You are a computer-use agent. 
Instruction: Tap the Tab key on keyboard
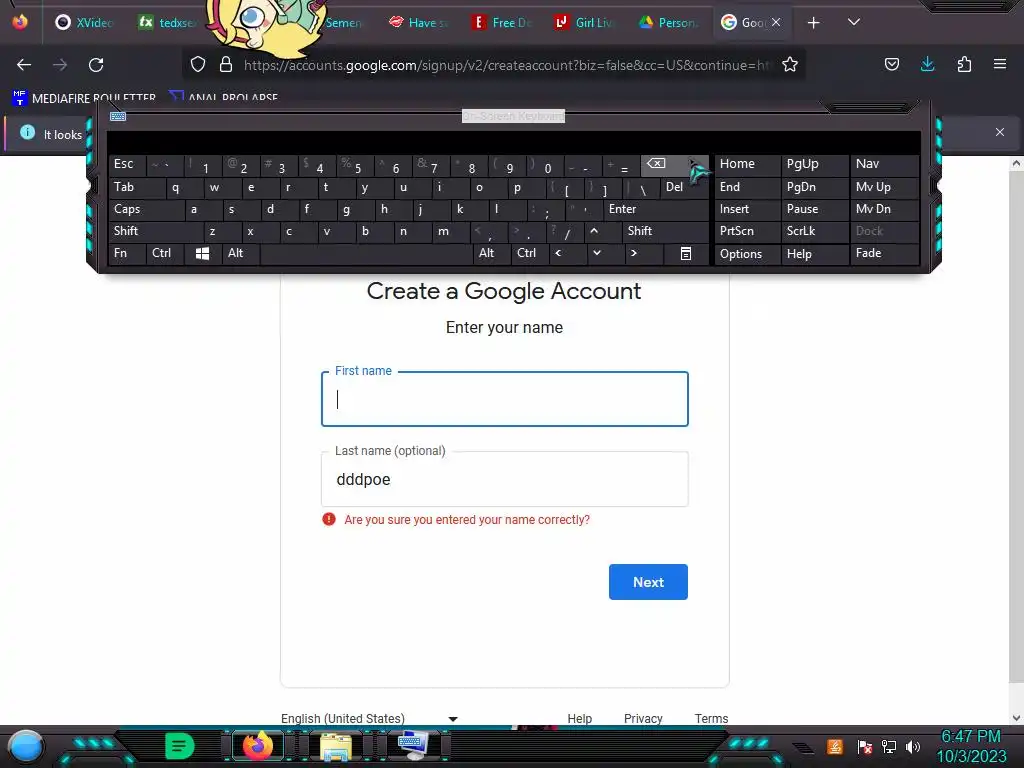(x=136, y=187)
